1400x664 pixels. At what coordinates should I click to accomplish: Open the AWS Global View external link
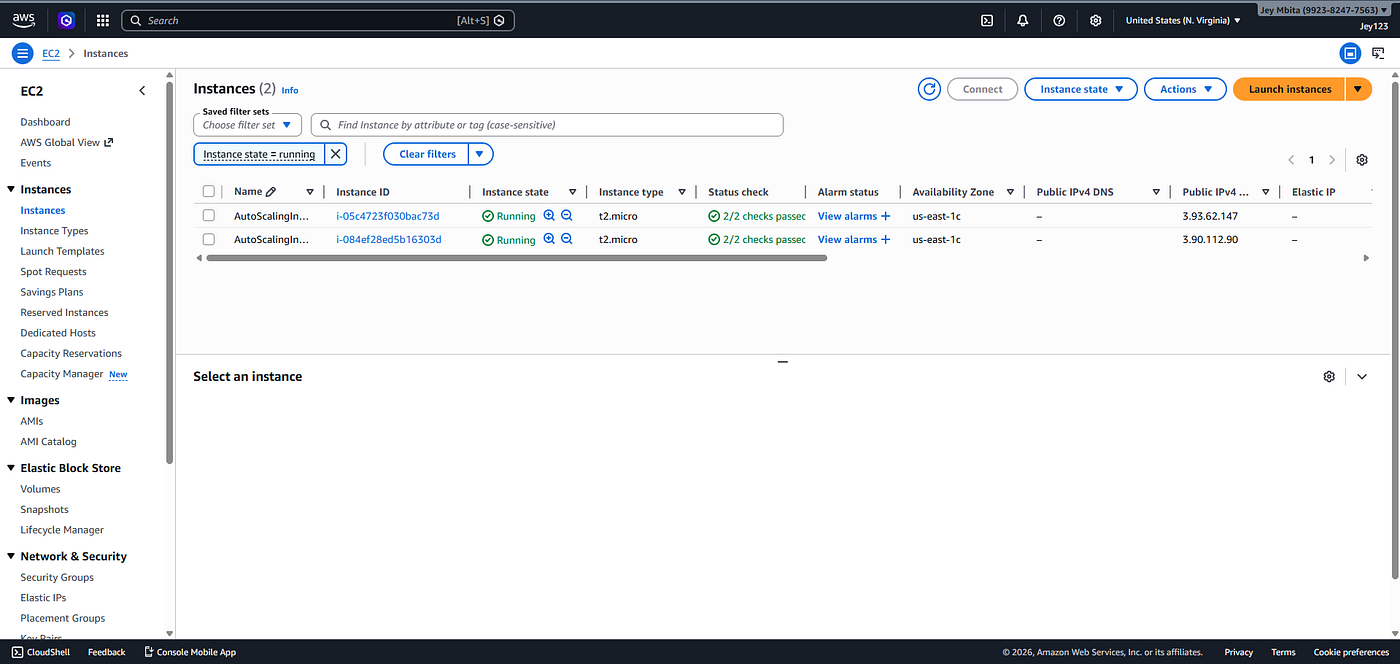pyautogui.click(x=67, y=142)
